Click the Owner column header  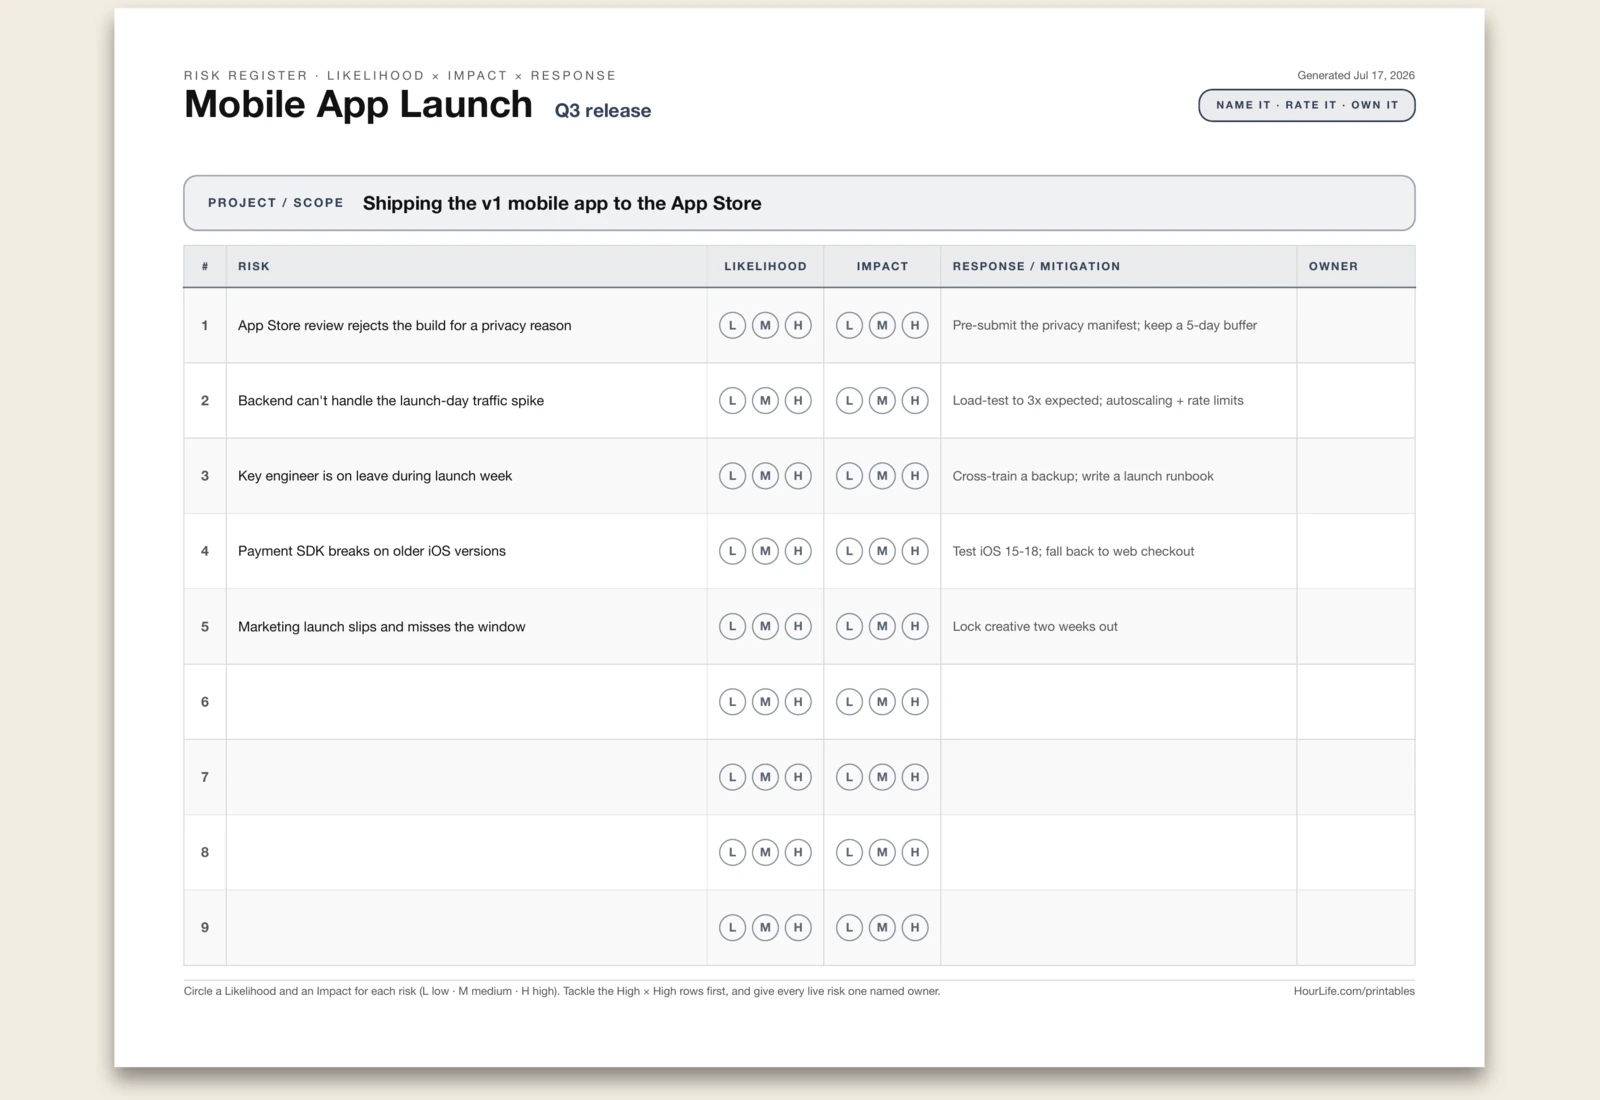pyautogui.click(x=1356, y=266)
